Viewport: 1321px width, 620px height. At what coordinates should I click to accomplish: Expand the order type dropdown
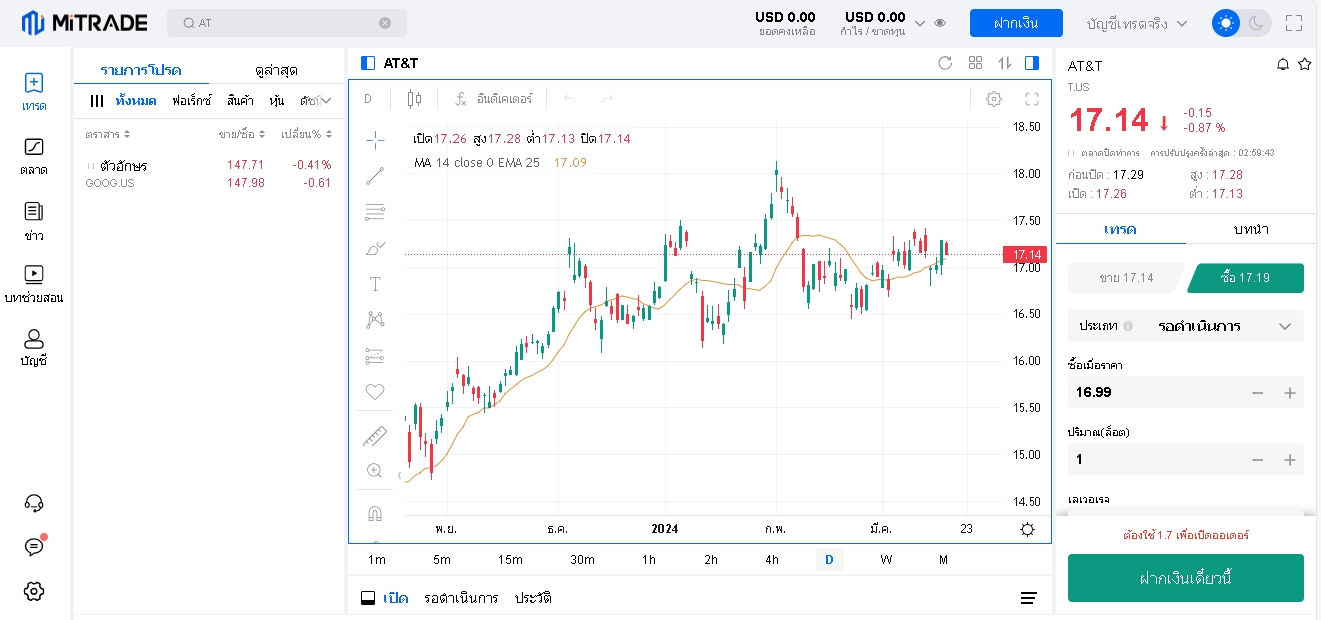click(x=1285, y=326)
